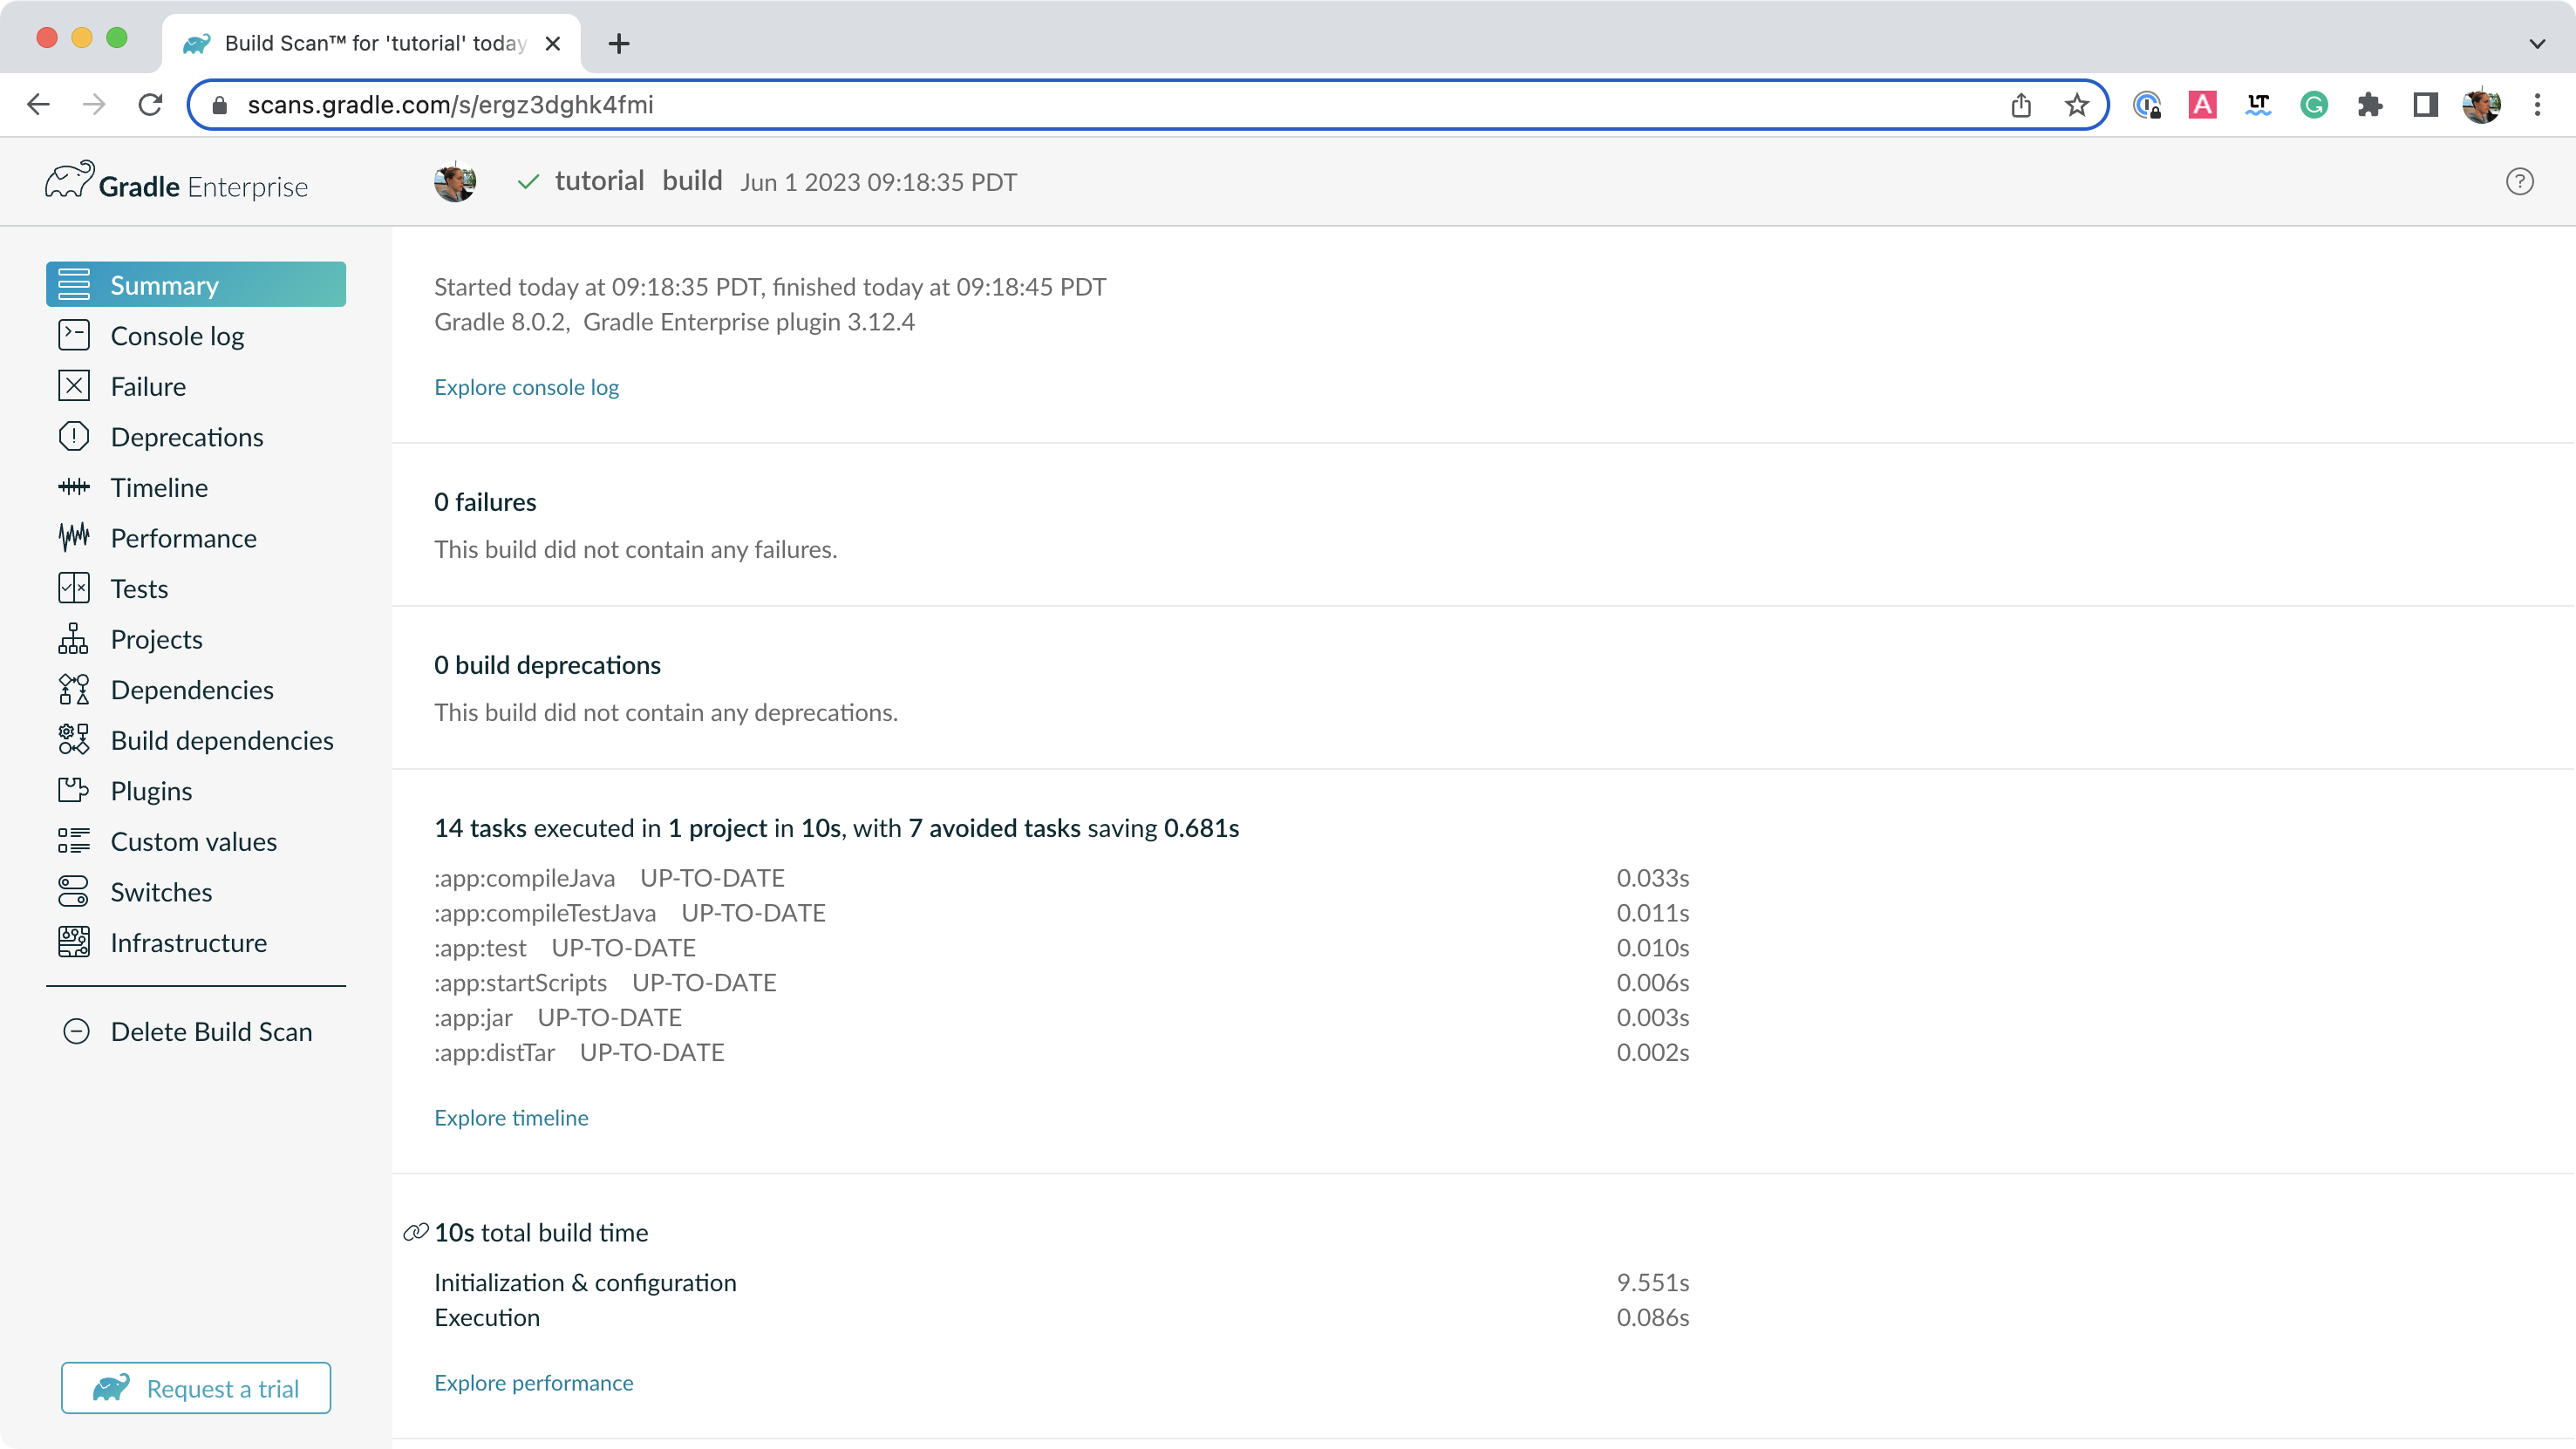Click the :app:startScripts task row
Screen dimensions: 2576x1449
click(x=1062, y=982)
